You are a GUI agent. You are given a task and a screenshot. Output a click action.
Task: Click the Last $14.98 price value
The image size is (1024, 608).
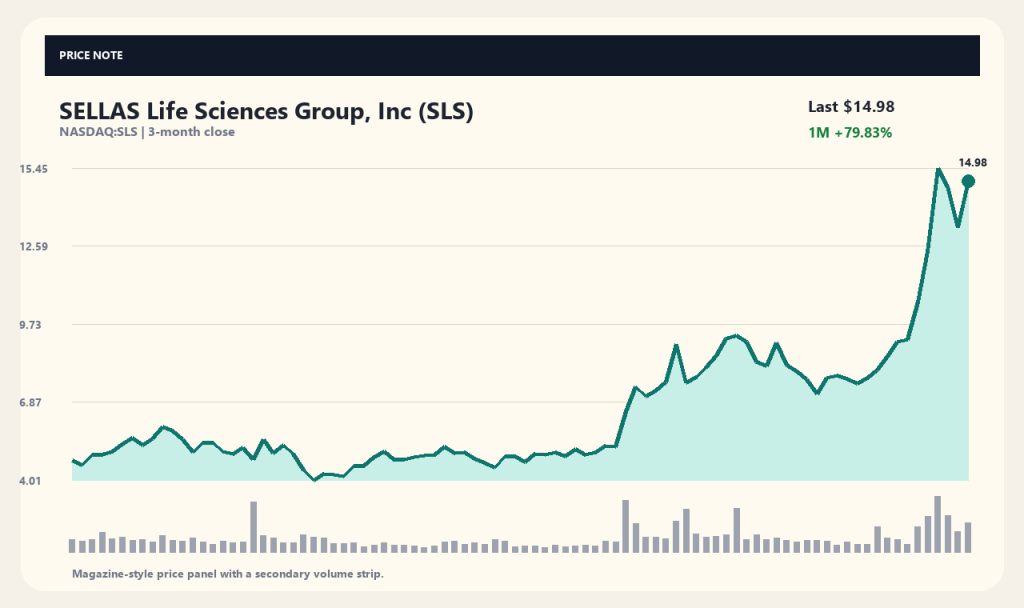point(851,106)
